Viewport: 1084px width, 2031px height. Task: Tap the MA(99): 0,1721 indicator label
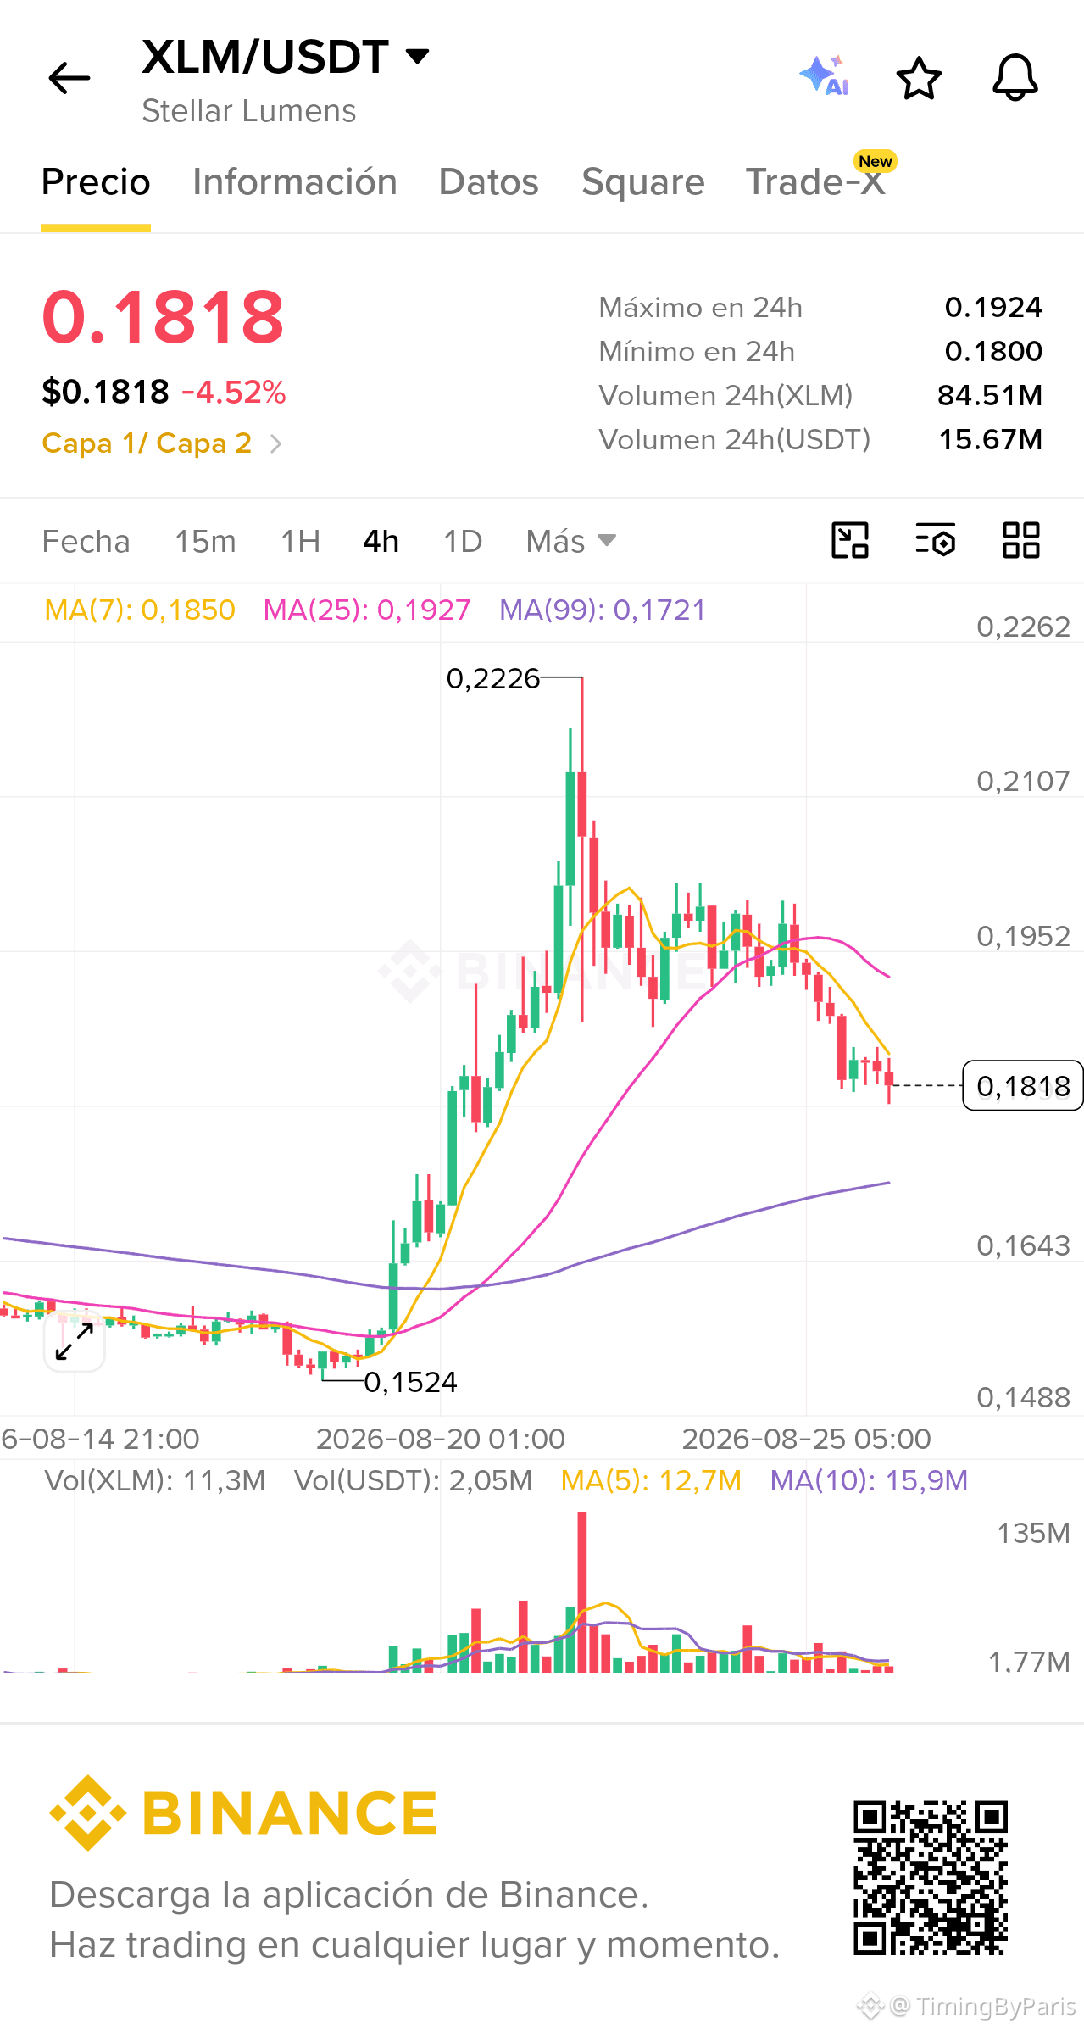click(603, 610)
